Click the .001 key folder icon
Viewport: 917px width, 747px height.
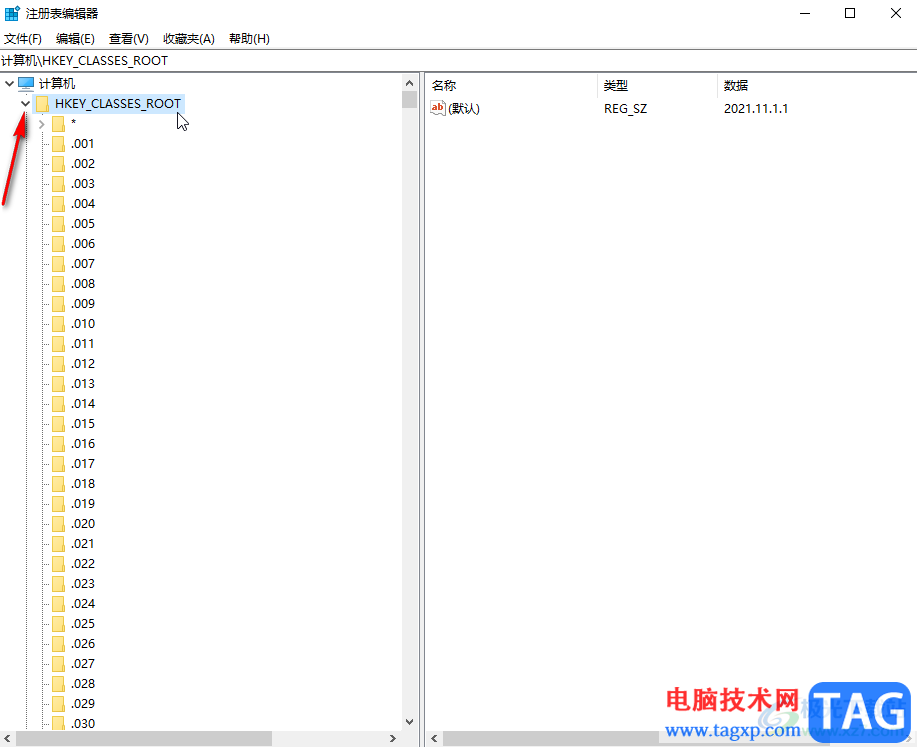(x=58, y=144)
